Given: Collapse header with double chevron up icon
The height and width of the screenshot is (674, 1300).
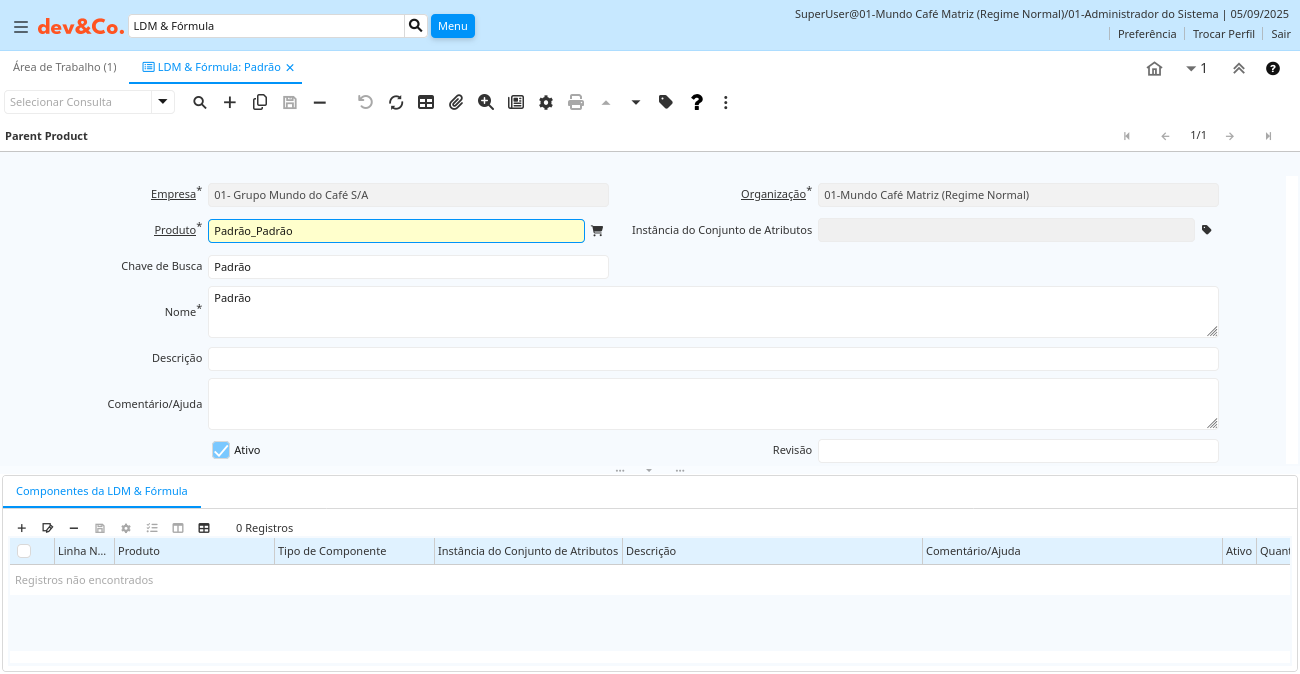Looking at the screenshot, I should pos(1238,69).
